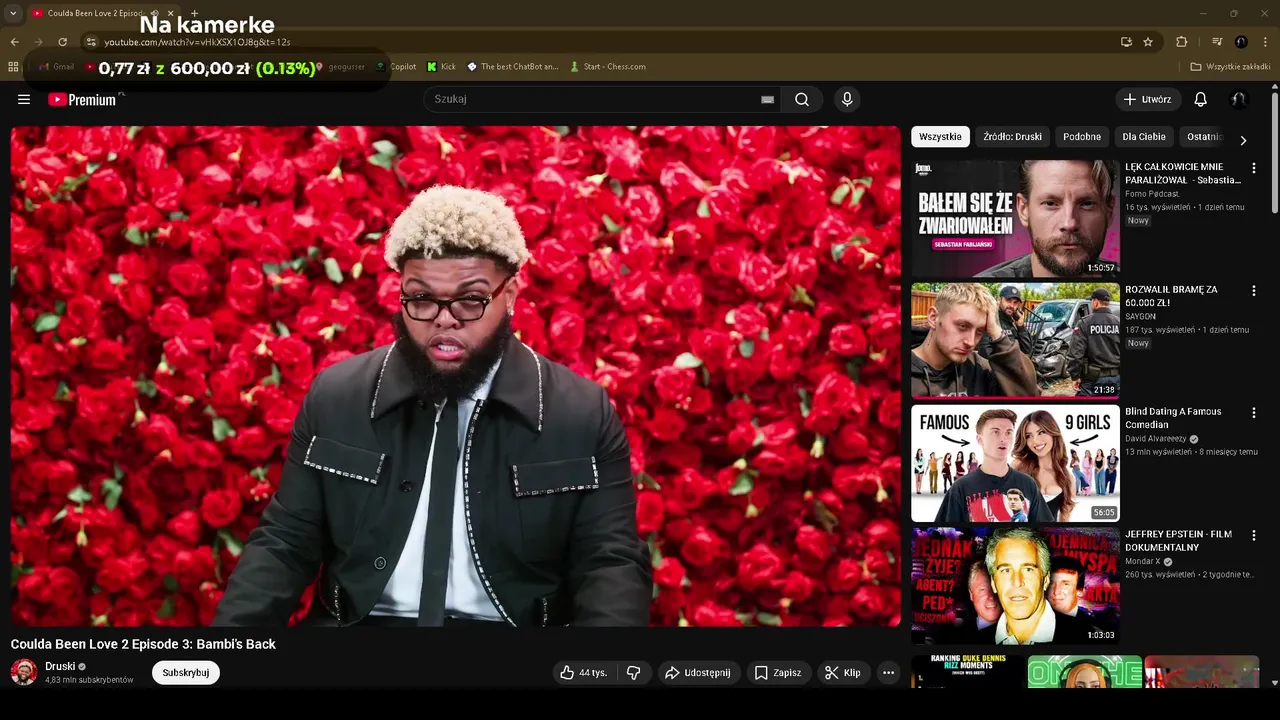Open ROZWALIŁ BRAMĘ police car thumbnail
This screenshot has width=1280, height=720.
click(1015, 341)
